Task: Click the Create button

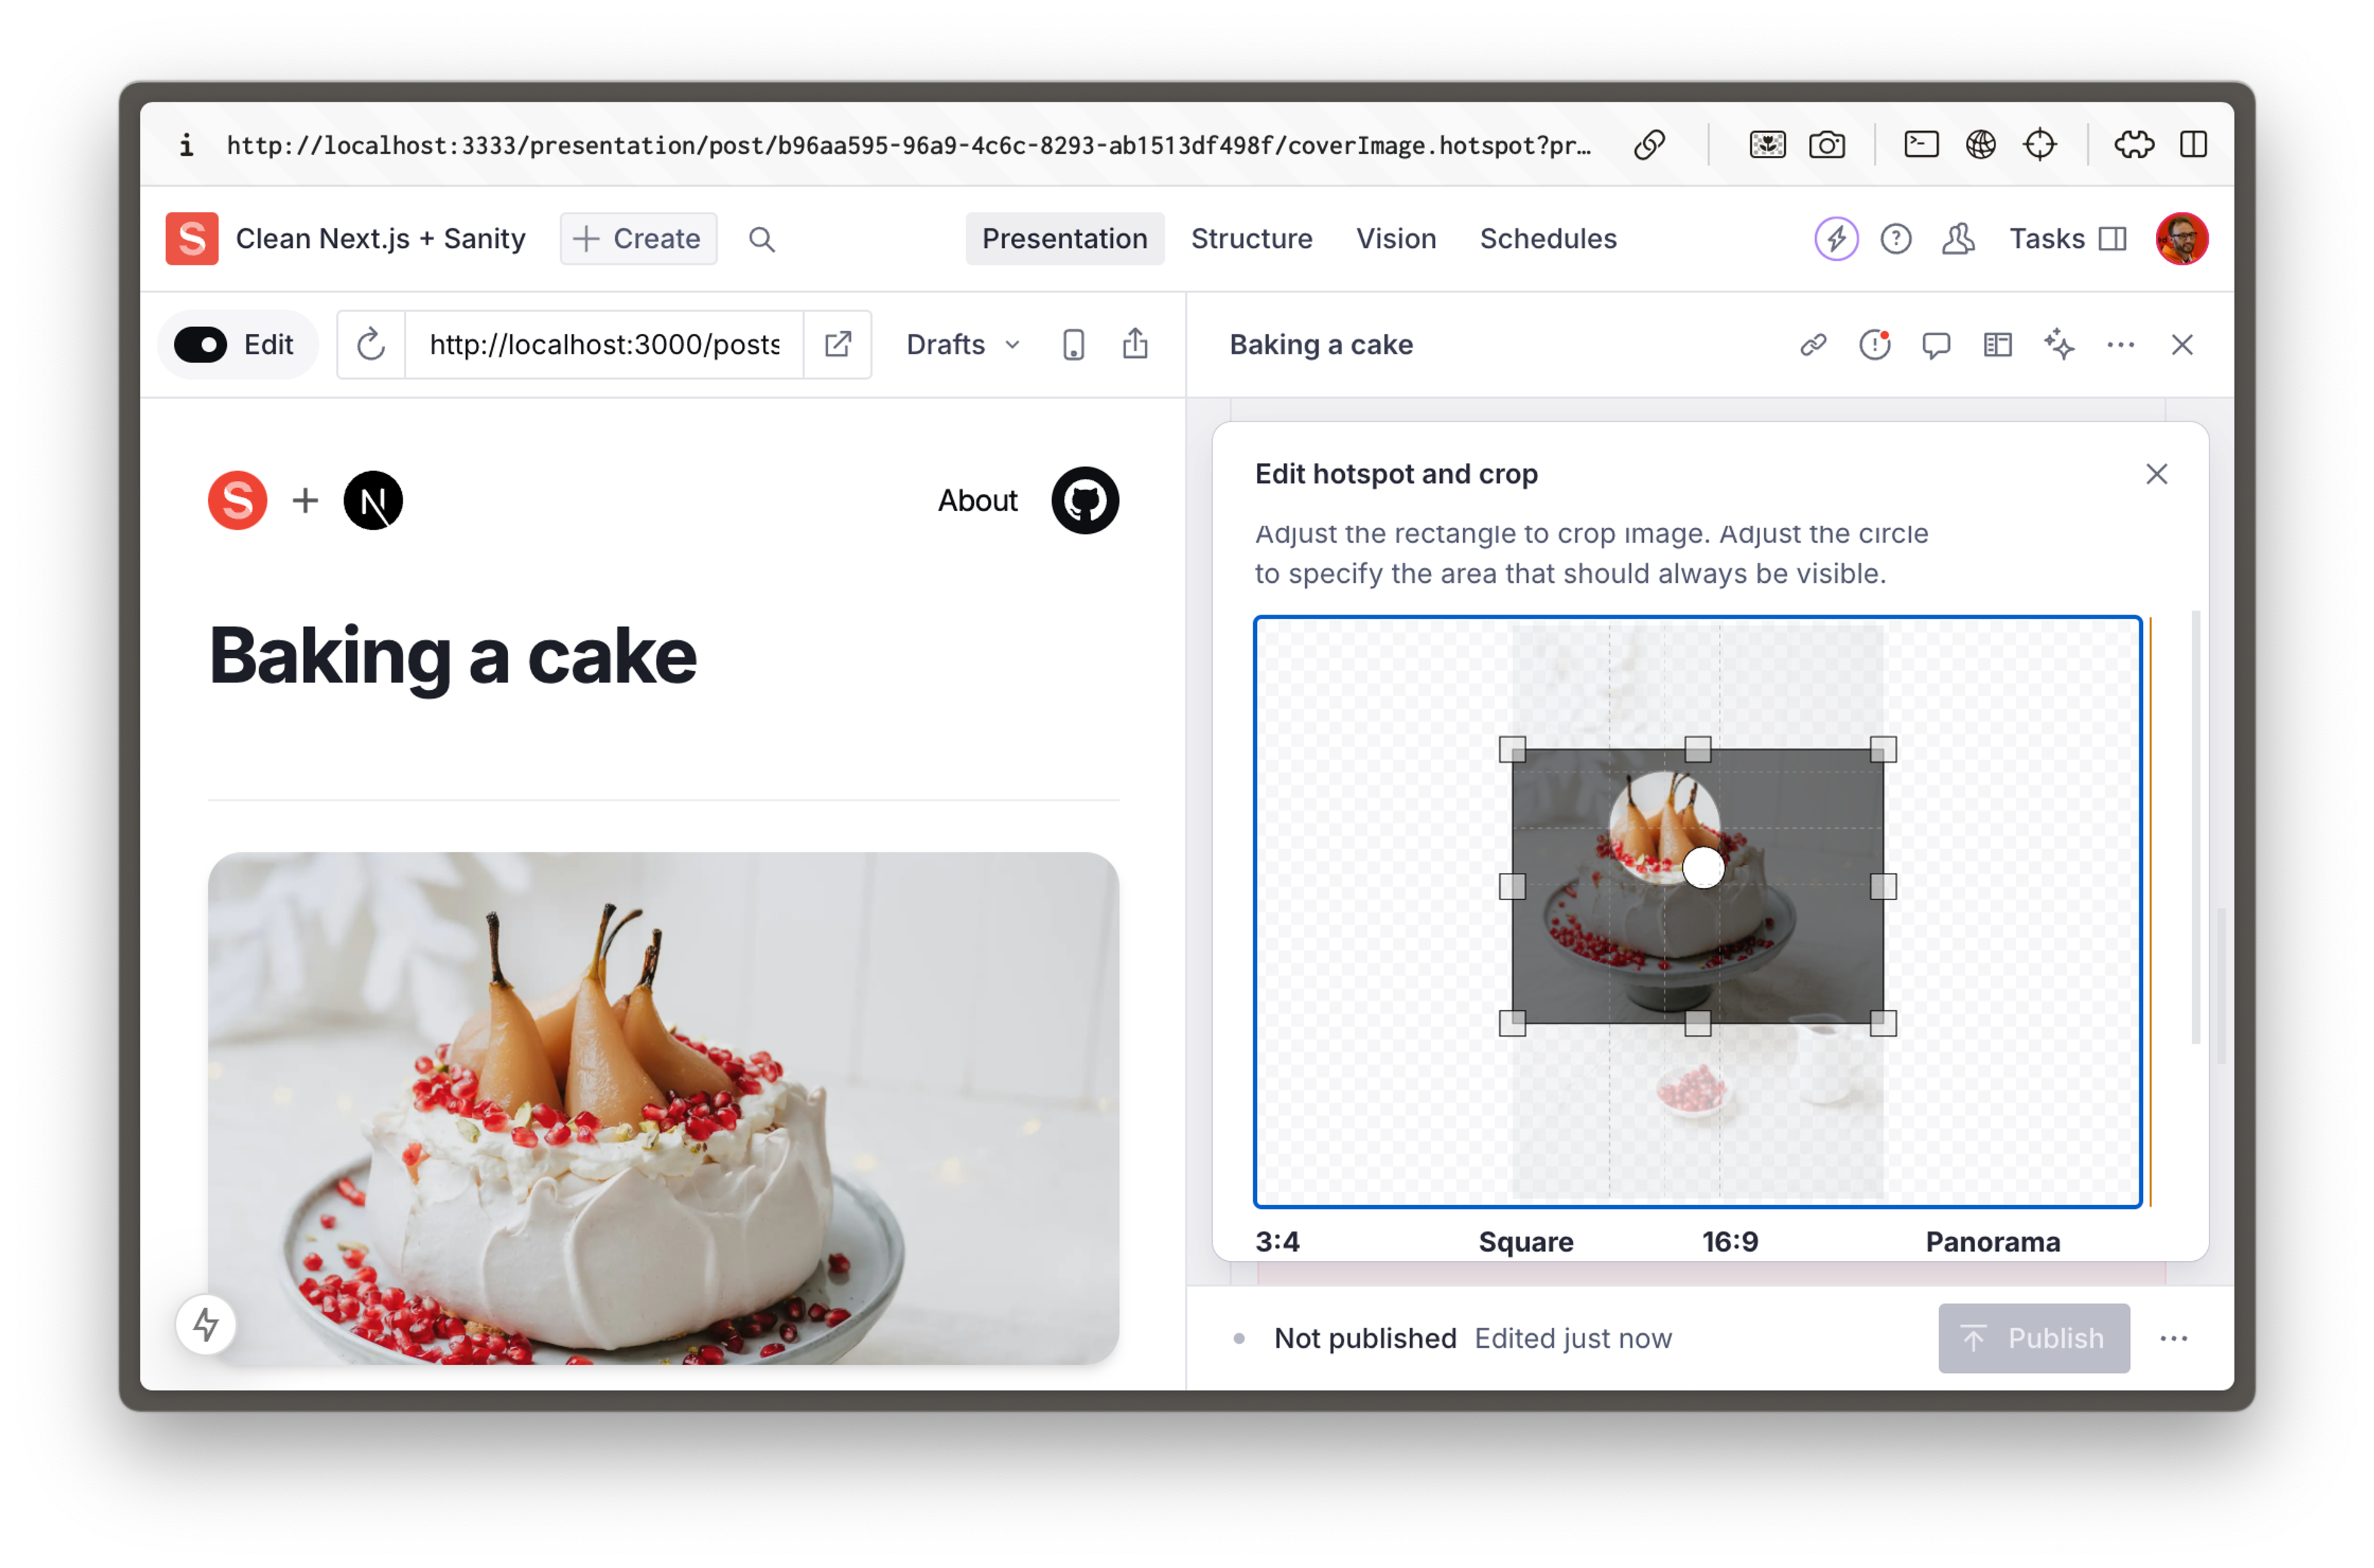Action: 638,239
